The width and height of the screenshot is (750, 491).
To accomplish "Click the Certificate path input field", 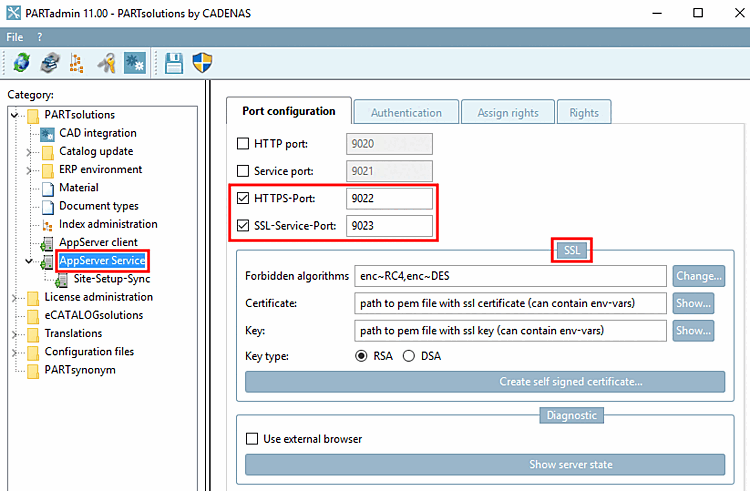I will point(510,303).
